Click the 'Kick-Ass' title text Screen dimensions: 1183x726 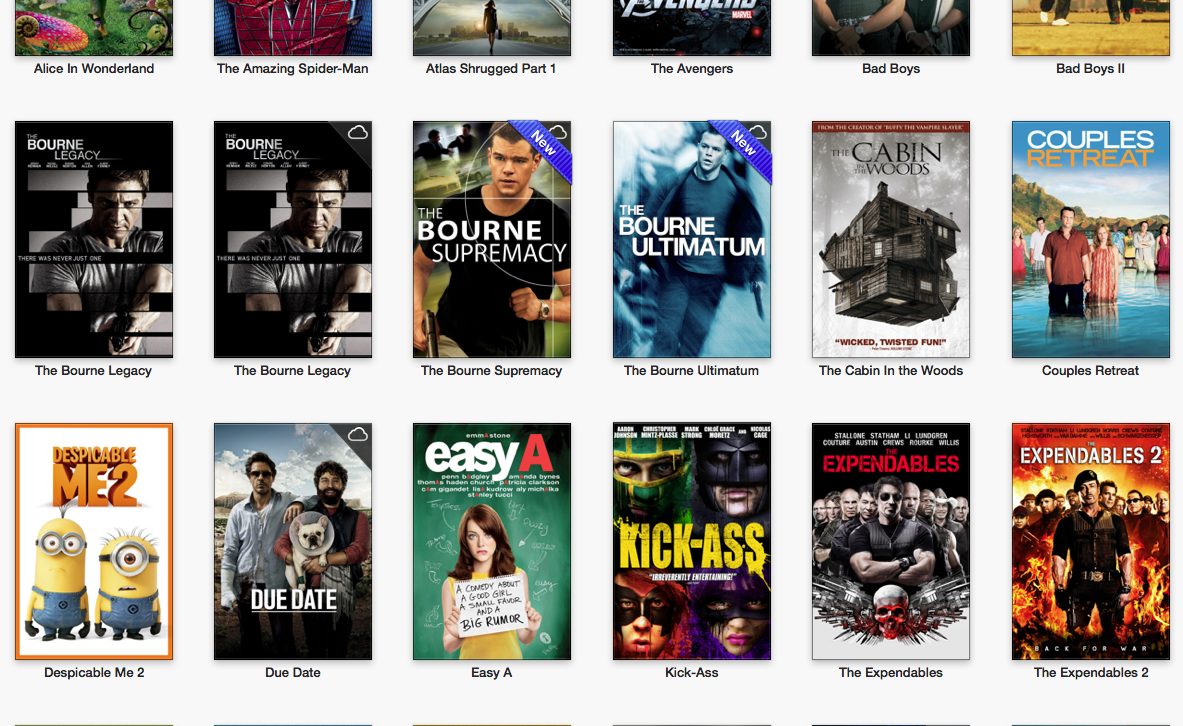click(x=692, y=672)
